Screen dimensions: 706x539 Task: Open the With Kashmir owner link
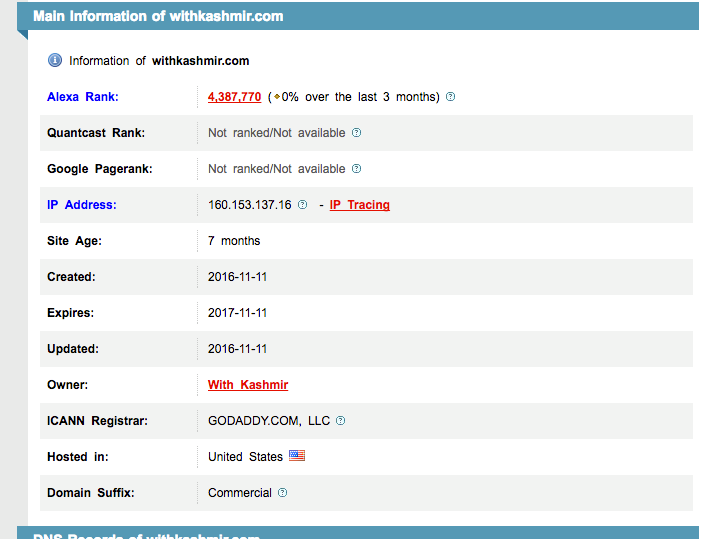[x=247, y=385]
